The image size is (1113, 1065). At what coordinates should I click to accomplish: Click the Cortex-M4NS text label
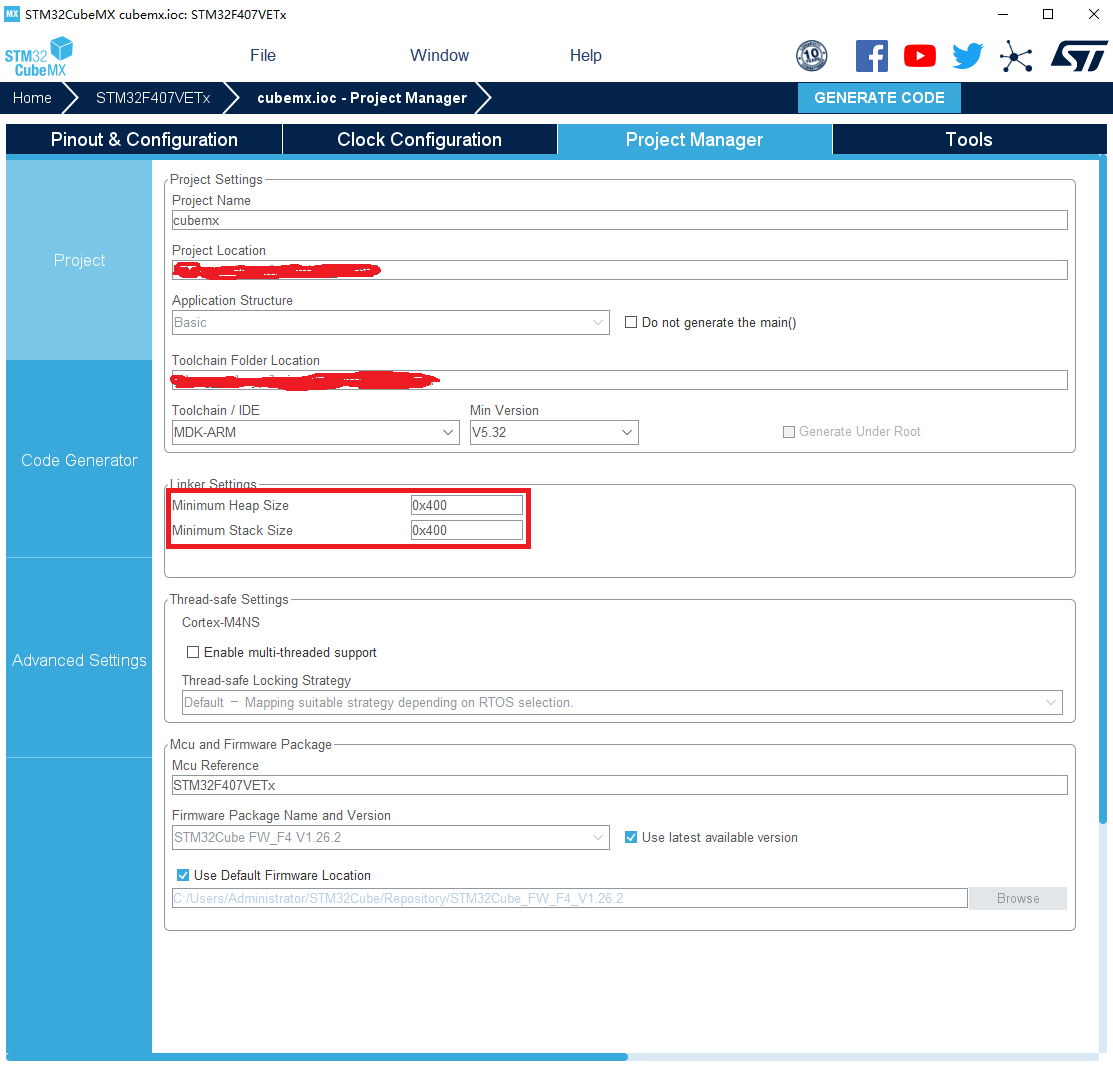pyautogui.click(x=221, y=622)
